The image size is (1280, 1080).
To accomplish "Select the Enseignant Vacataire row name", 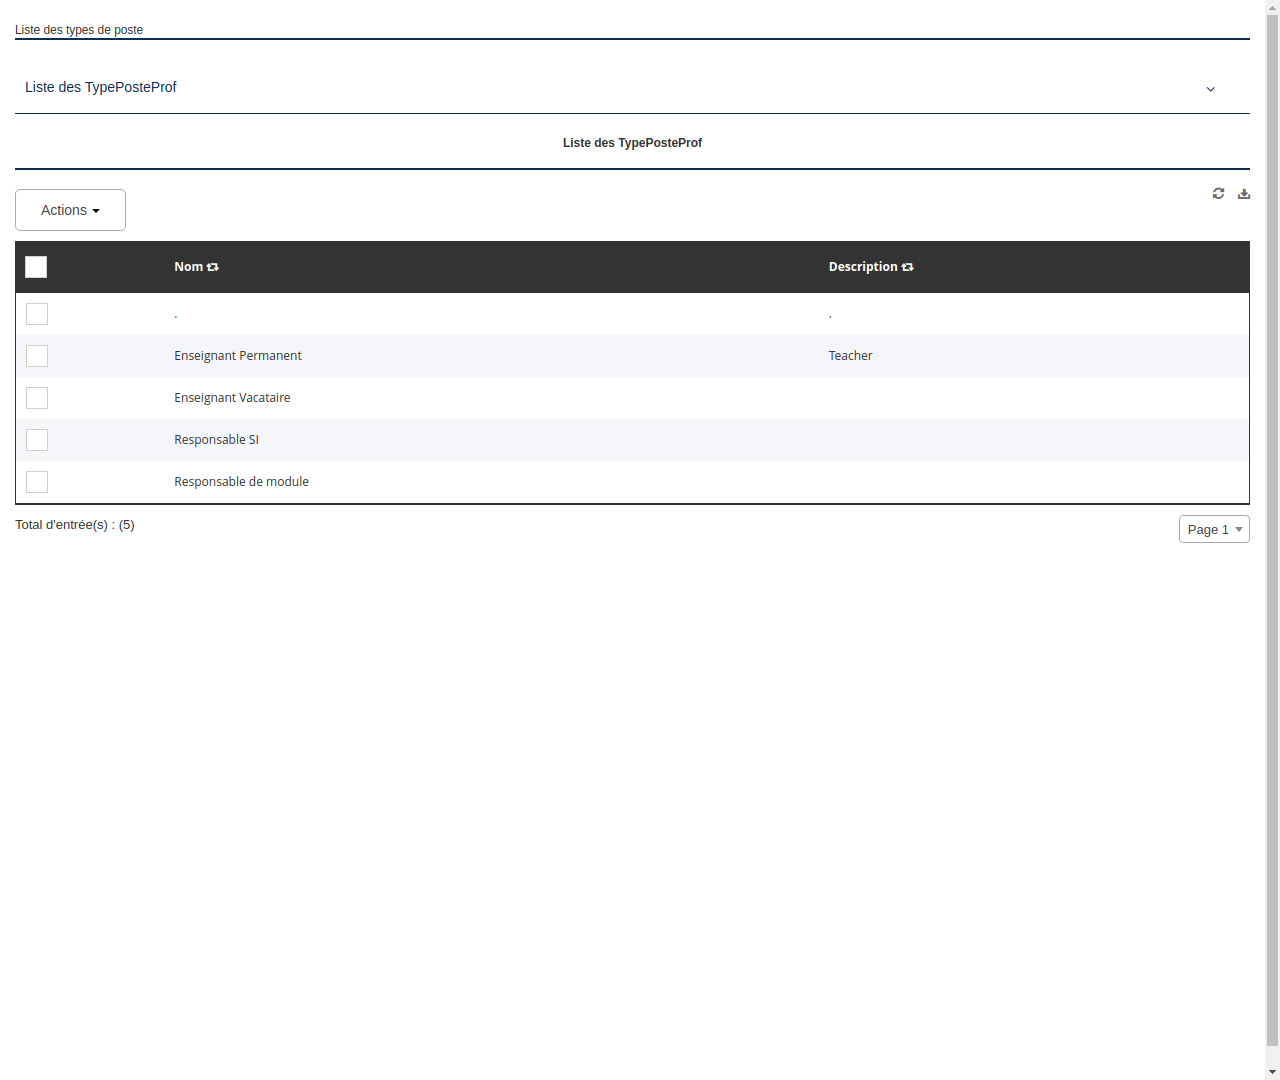I will click(232, 398).
